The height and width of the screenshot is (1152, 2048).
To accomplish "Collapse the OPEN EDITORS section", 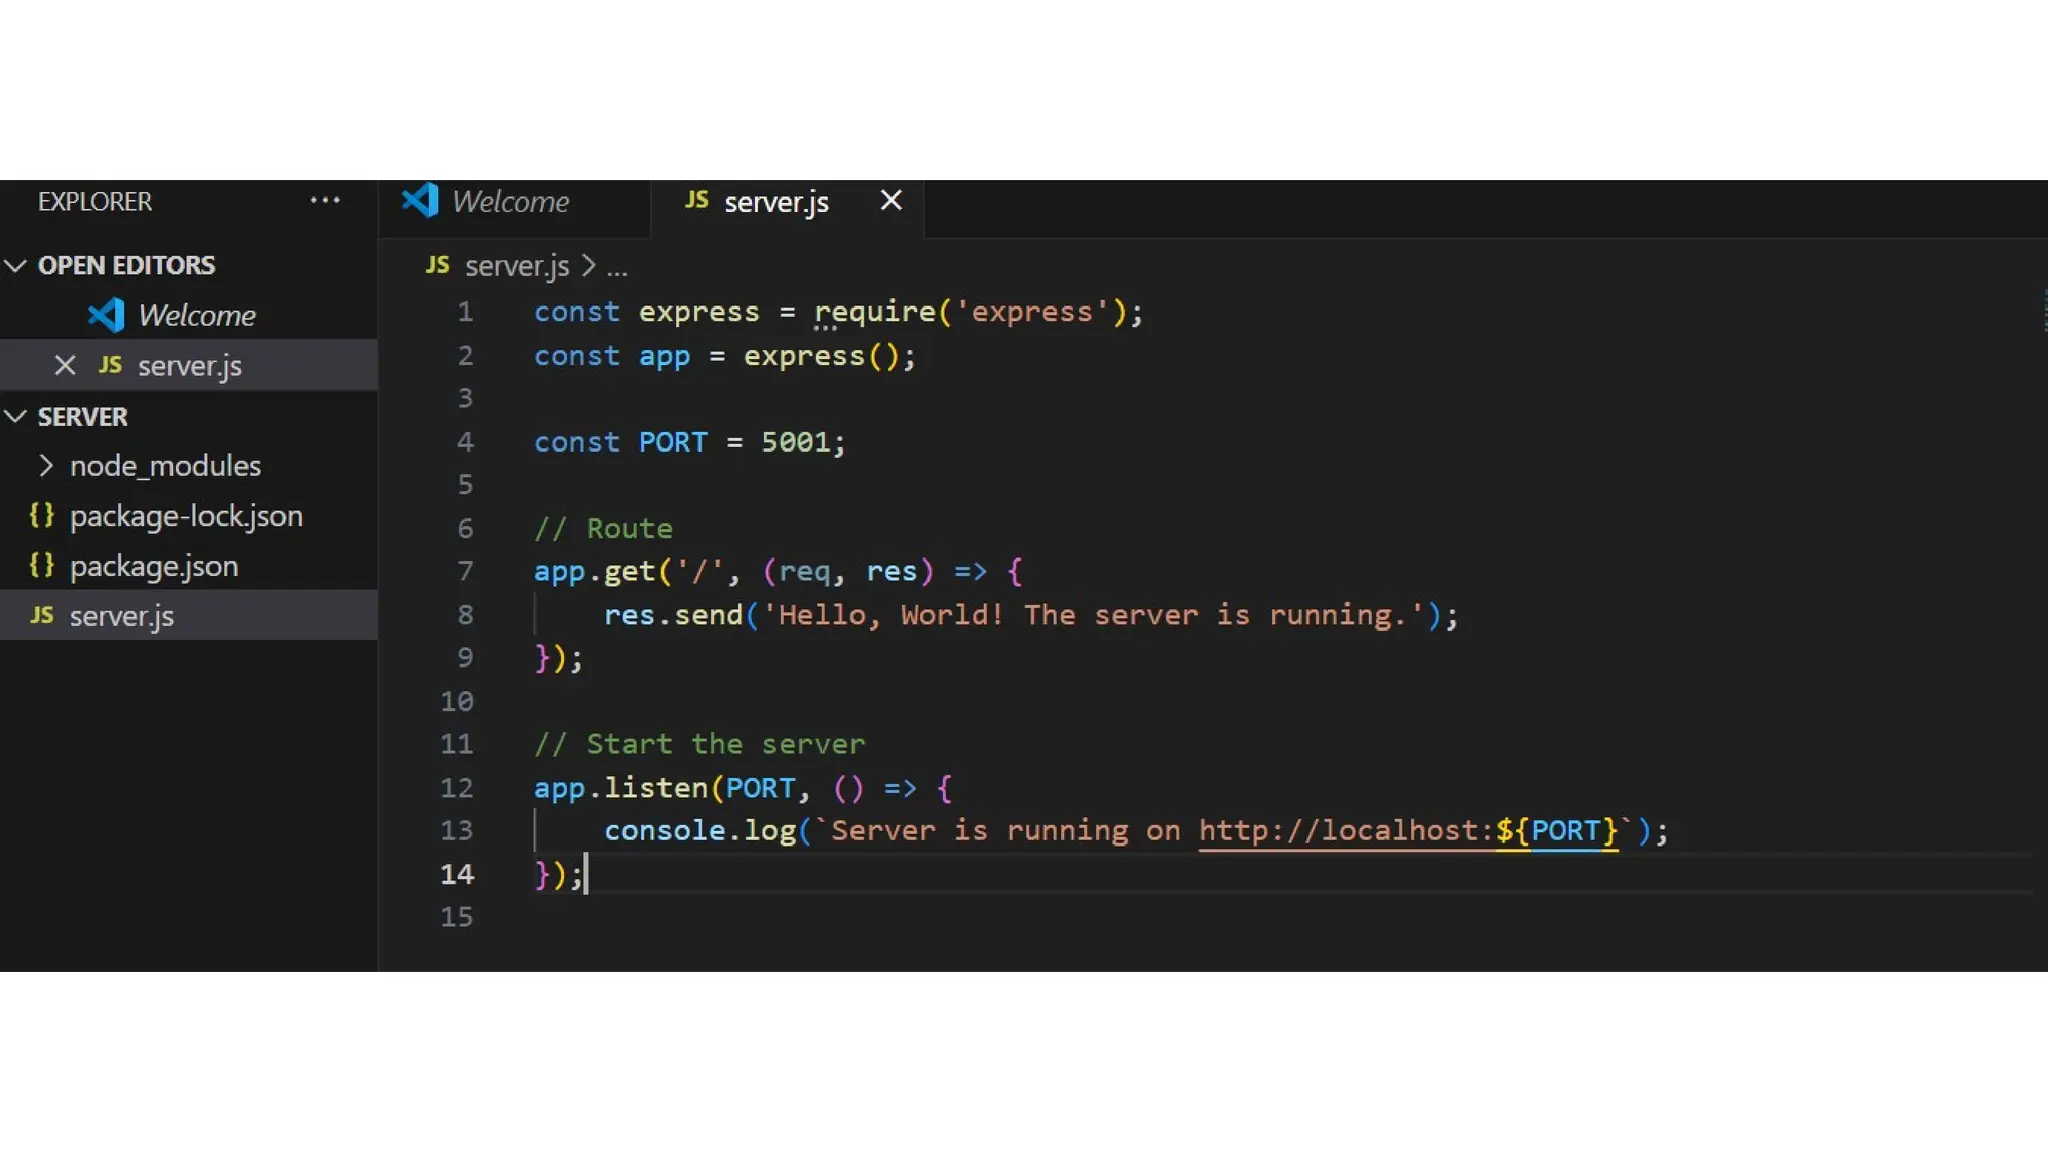I will click(x=16, y=265).
